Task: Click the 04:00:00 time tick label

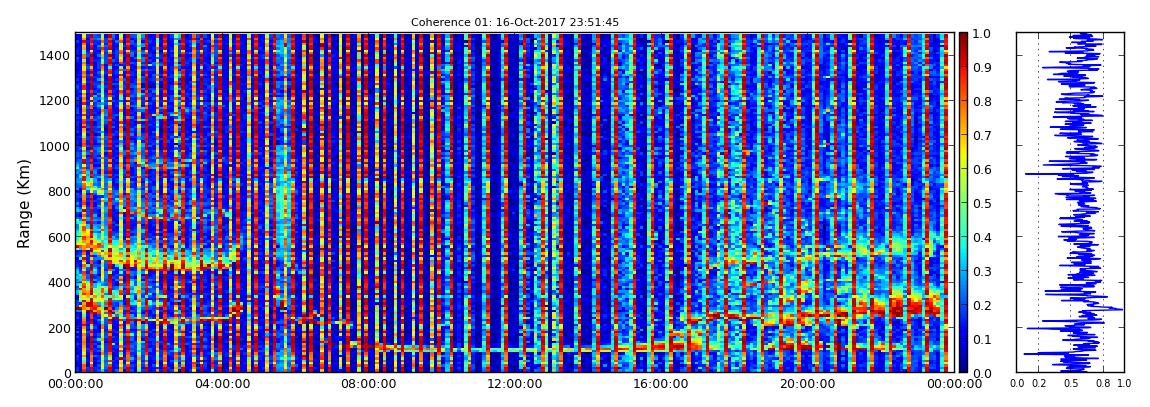Action: click(221, 384)
